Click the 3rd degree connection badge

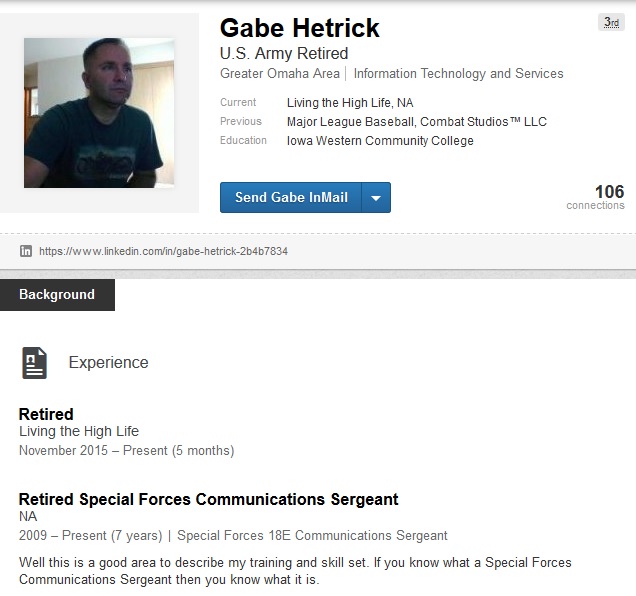tap(611, 22)
